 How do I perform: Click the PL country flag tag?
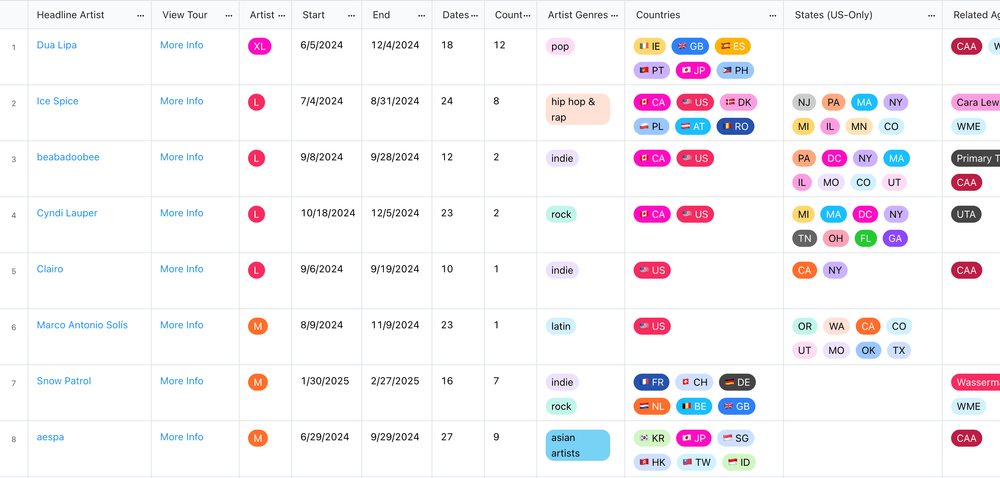651,127
